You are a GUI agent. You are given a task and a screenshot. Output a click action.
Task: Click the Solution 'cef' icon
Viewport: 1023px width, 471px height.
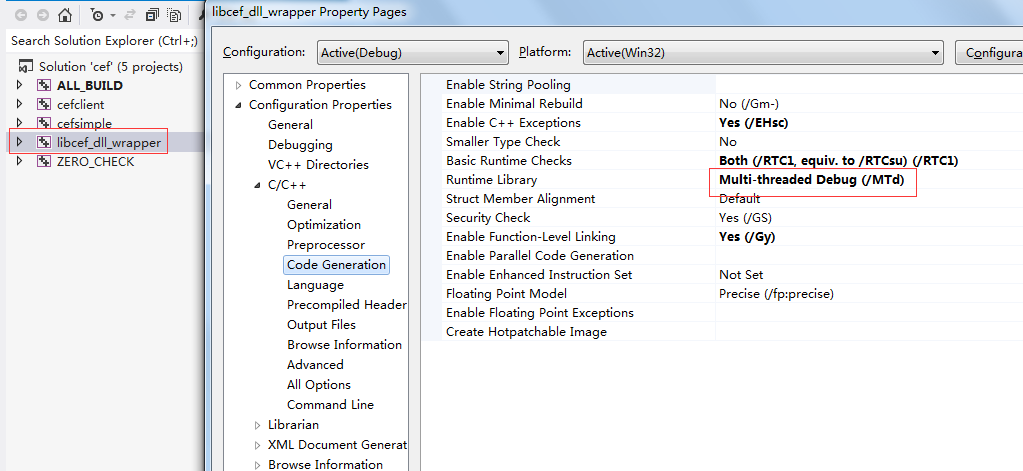(26, 67)
